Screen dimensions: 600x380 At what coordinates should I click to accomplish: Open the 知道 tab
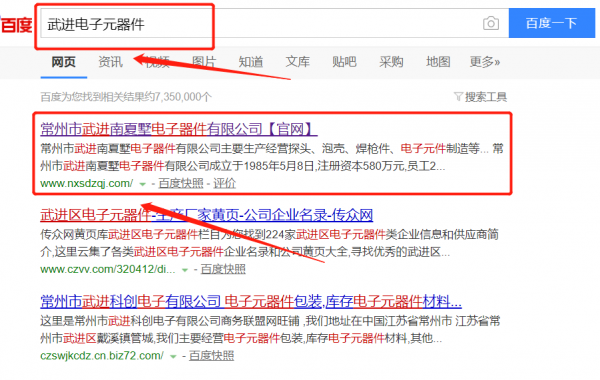click(x=251, y=62)
